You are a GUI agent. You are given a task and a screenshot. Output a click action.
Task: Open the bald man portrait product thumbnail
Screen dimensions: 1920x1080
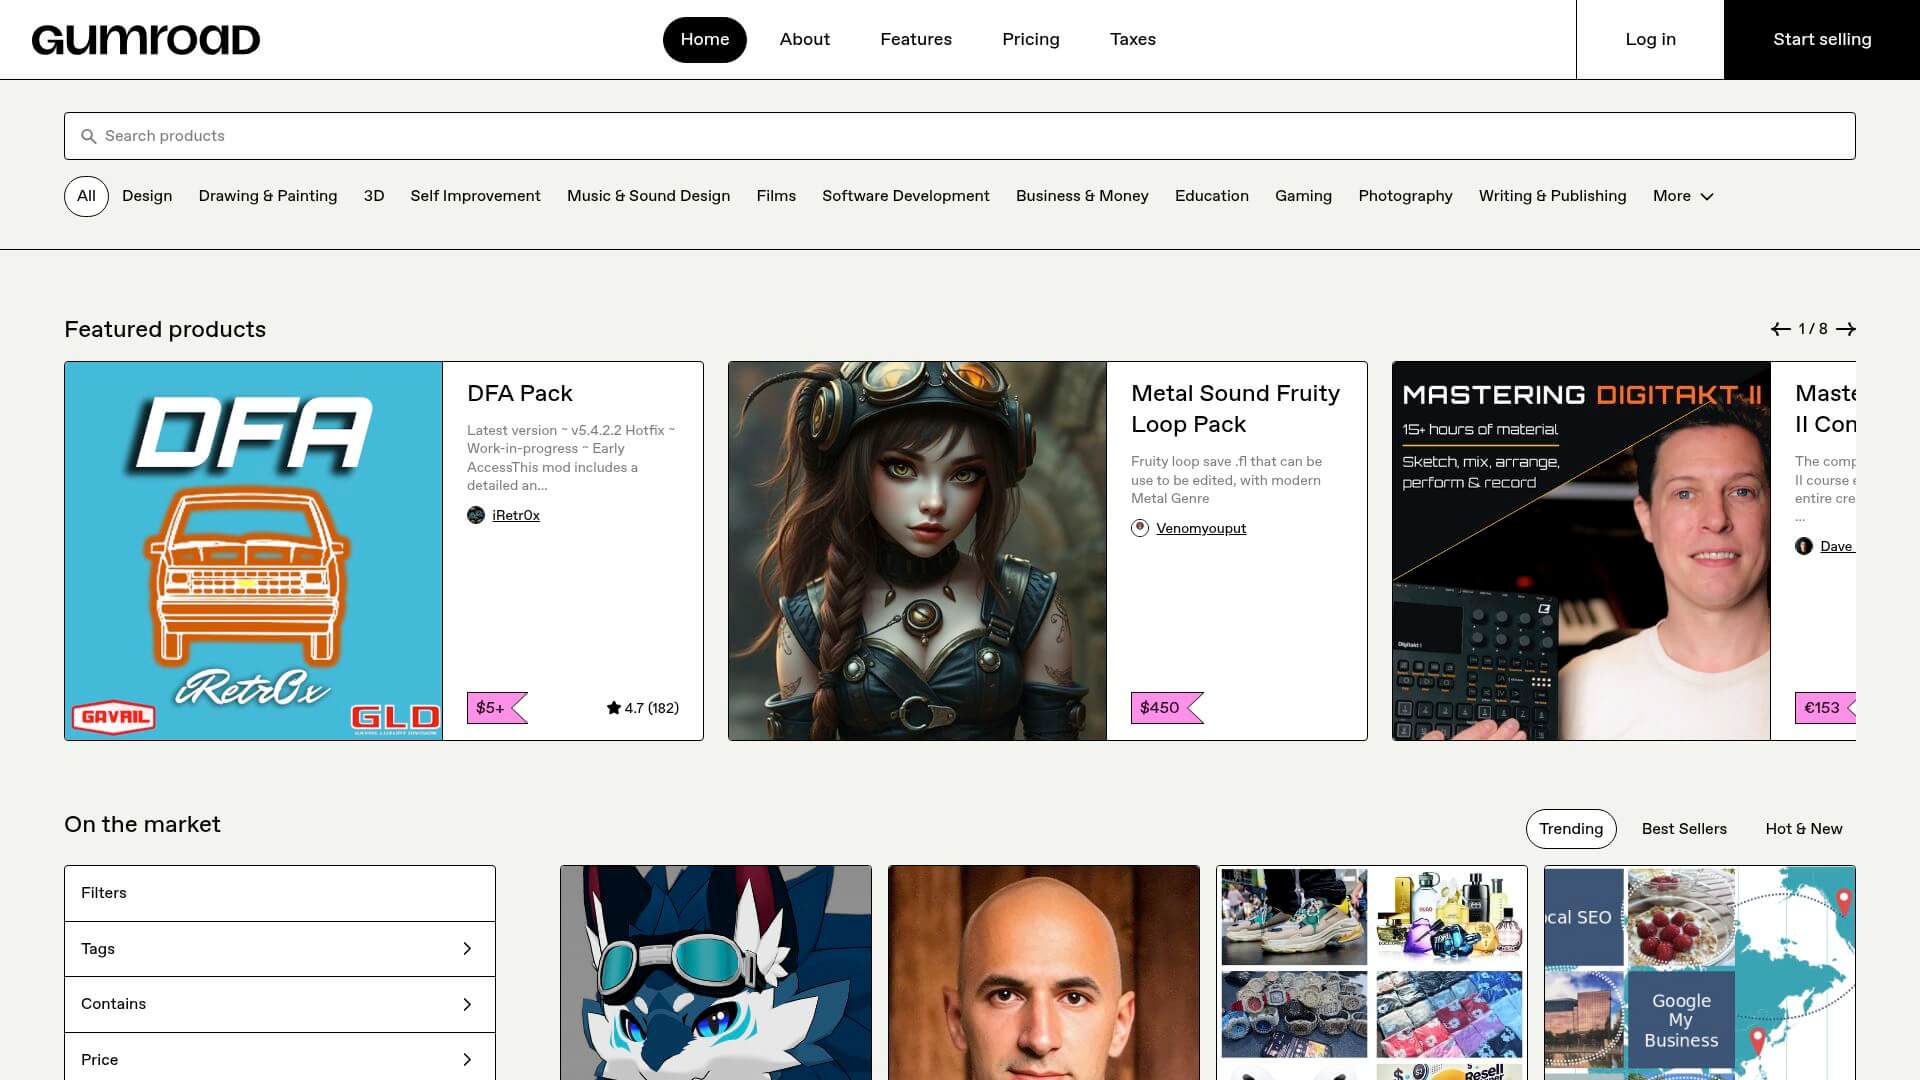(1044, 973)
